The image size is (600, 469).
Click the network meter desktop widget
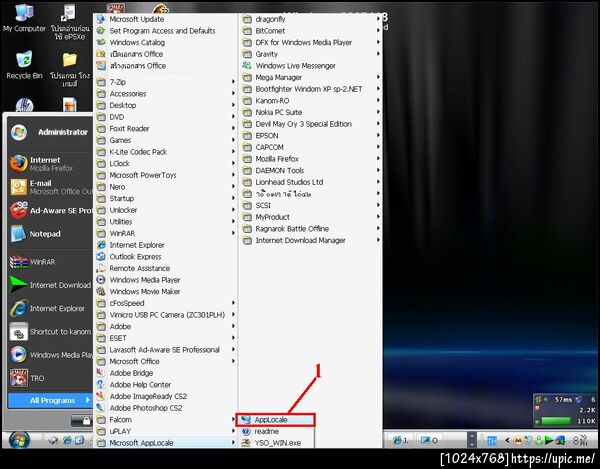pos(565,410)
